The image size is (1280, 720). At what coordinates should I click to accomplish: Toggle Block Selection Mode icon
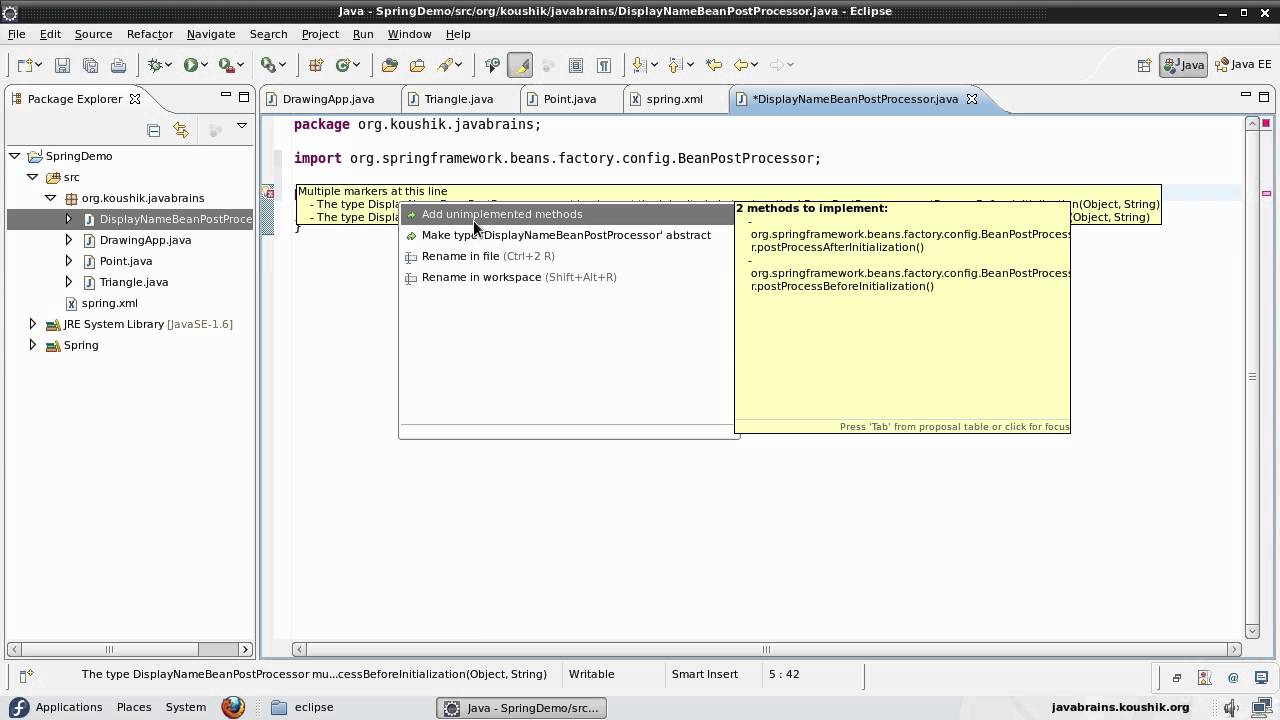(576, 65)
